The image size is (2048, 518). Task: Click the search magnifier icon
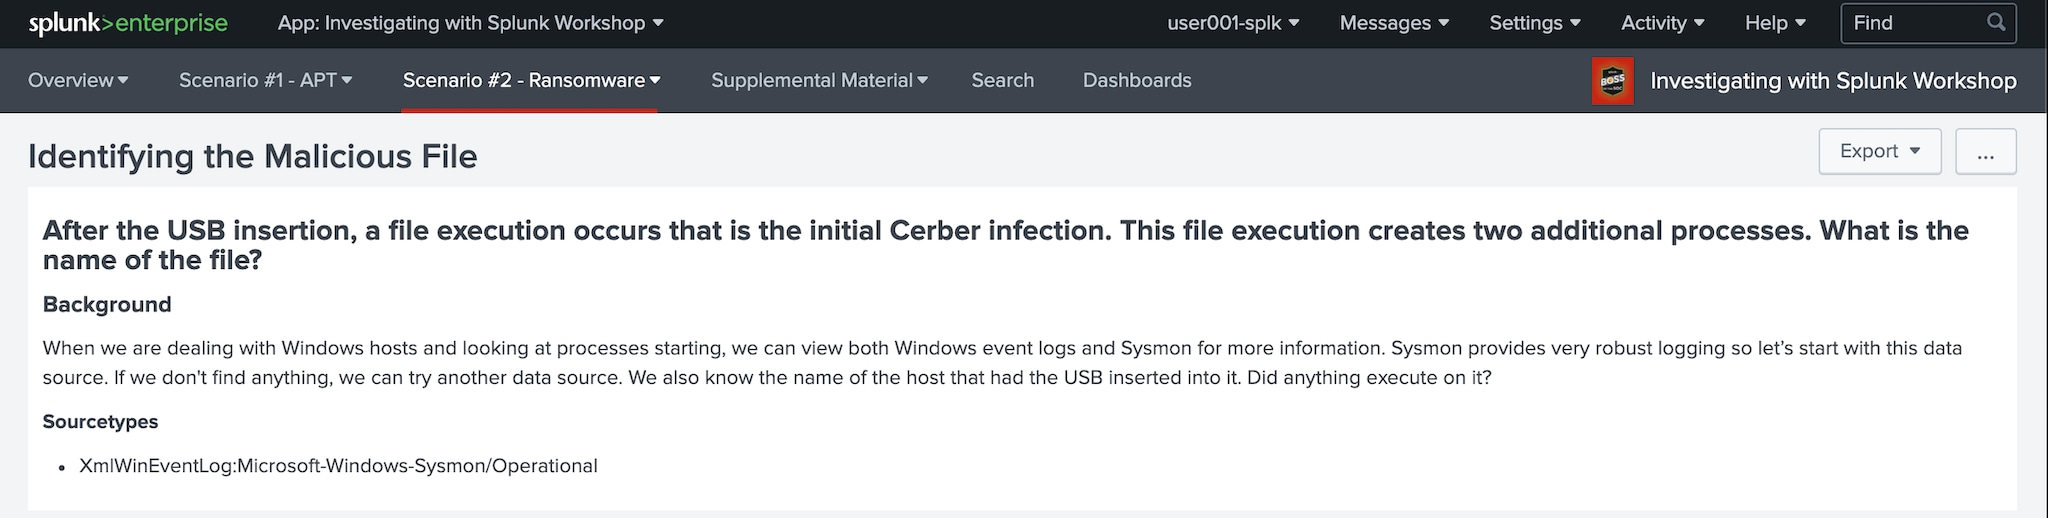[x=1996, y=22]
